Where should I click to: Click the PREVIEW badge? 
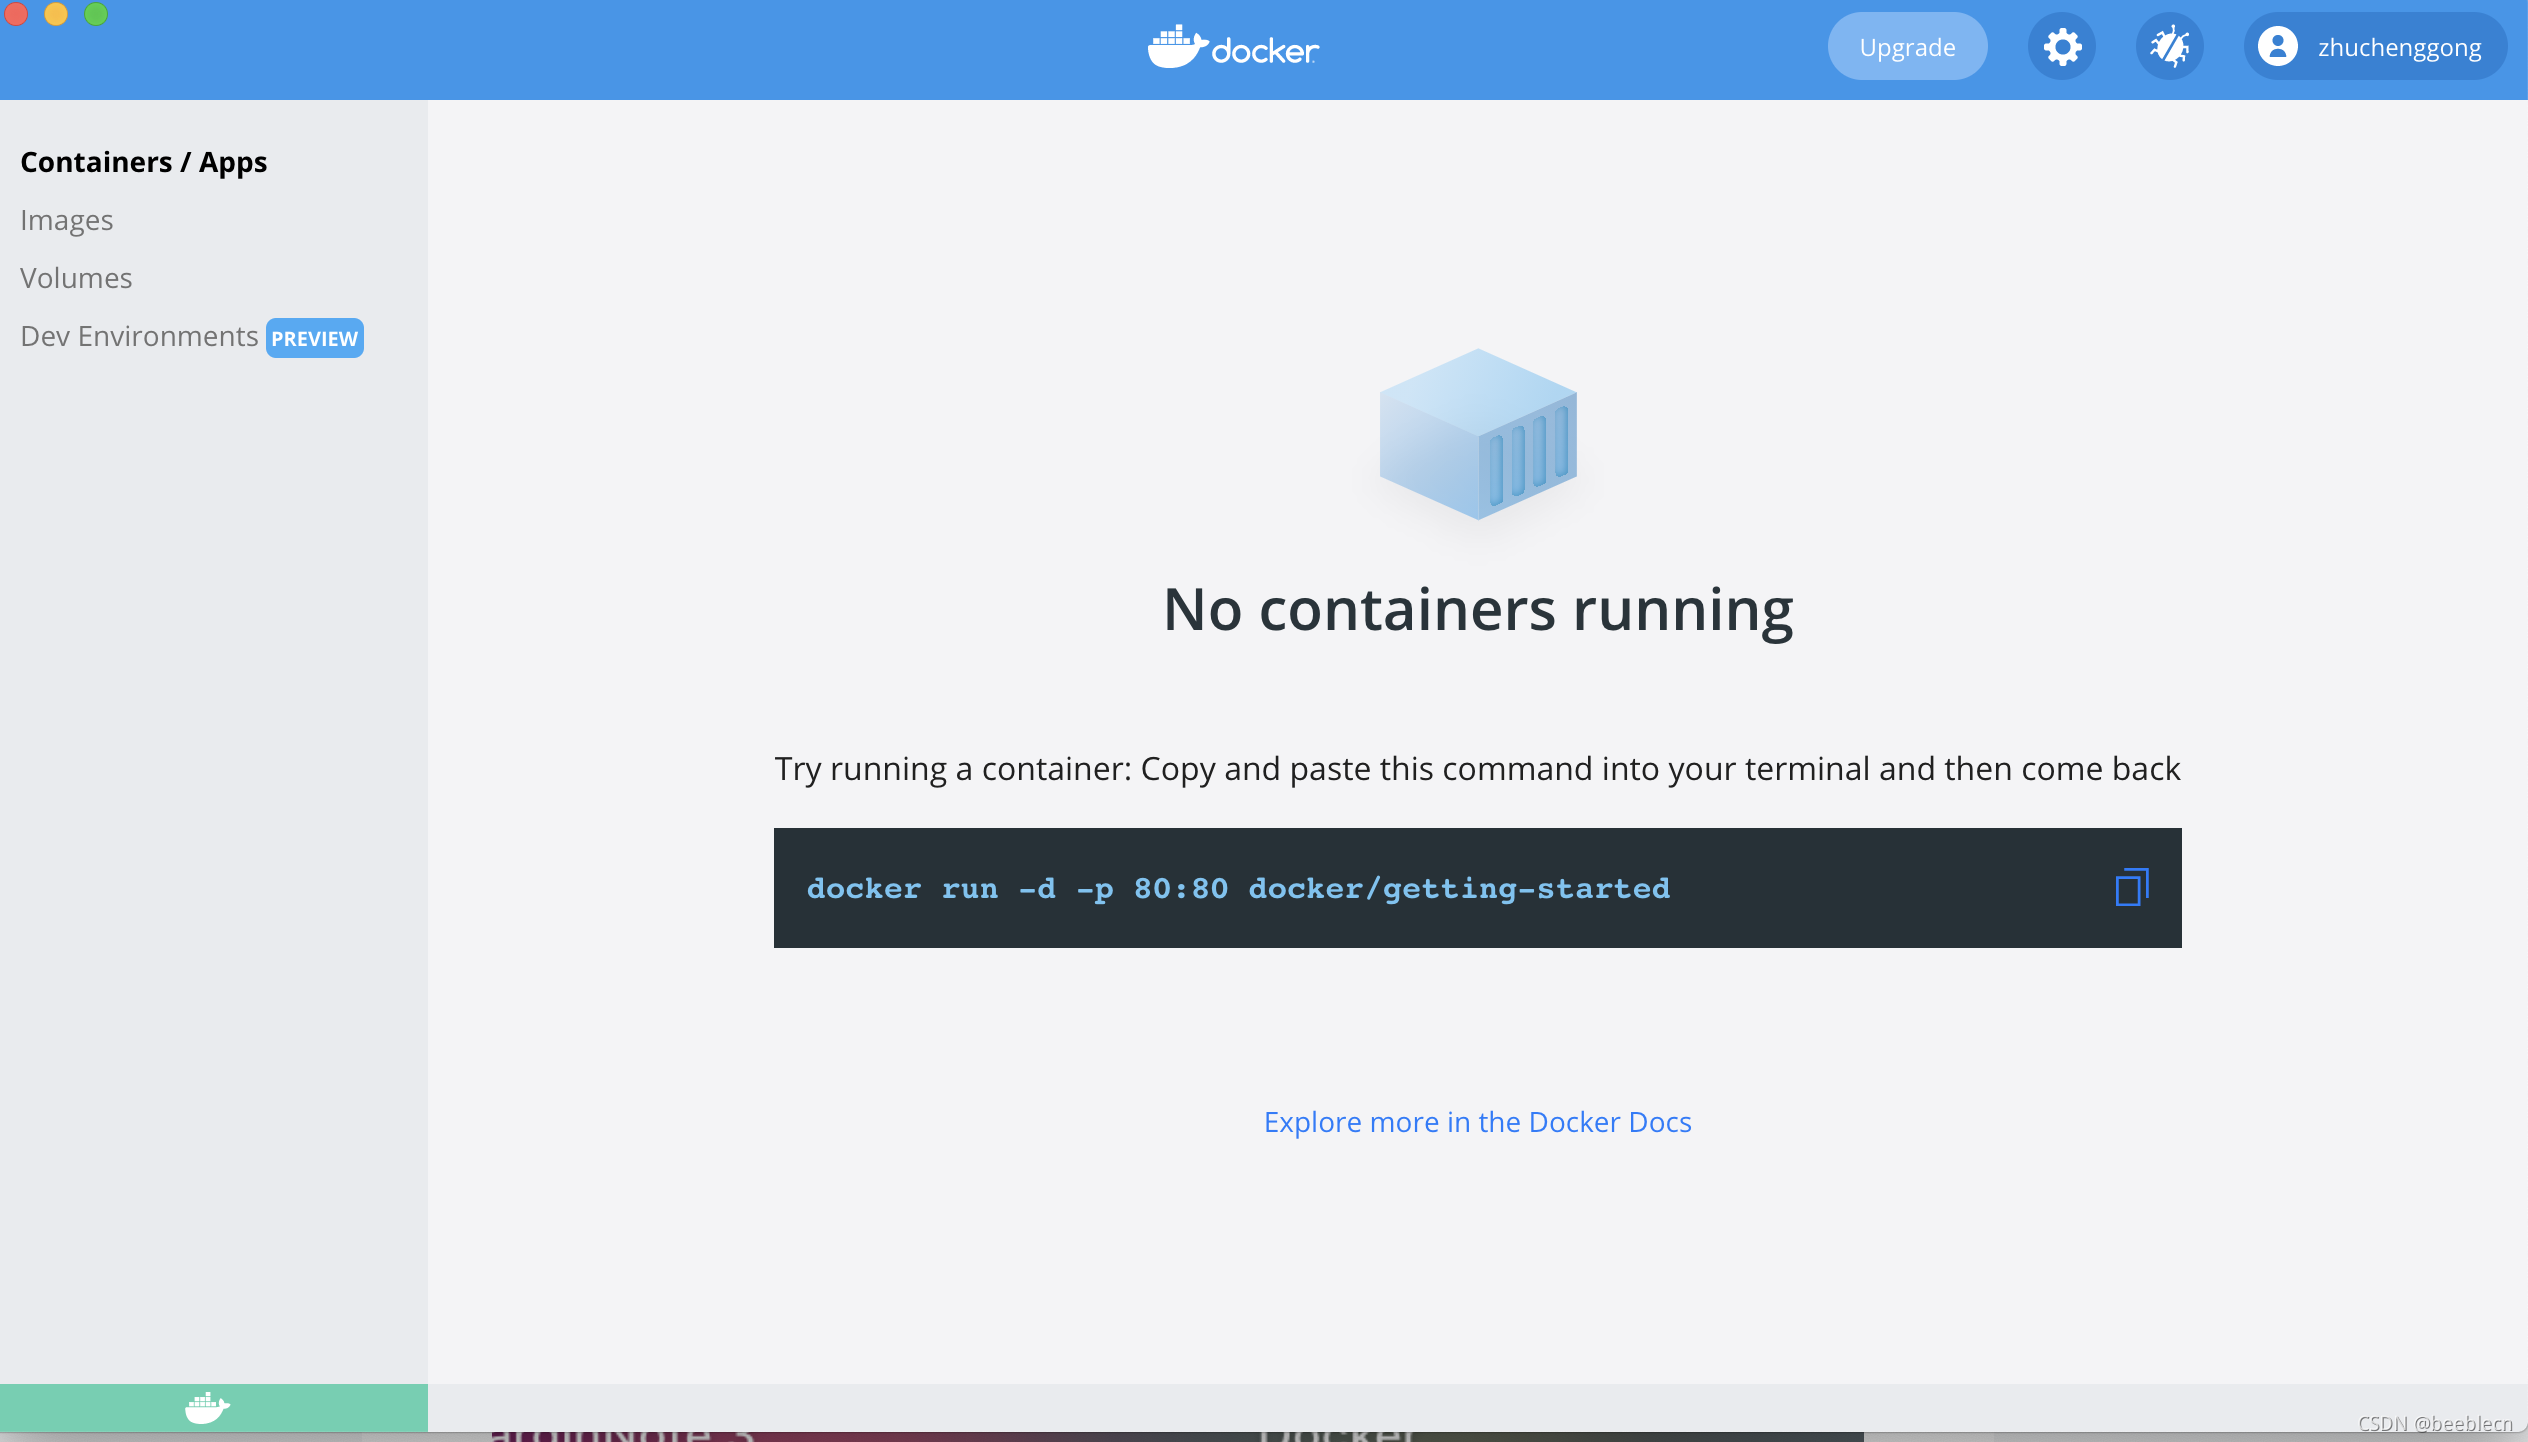(x=314, y=338)
